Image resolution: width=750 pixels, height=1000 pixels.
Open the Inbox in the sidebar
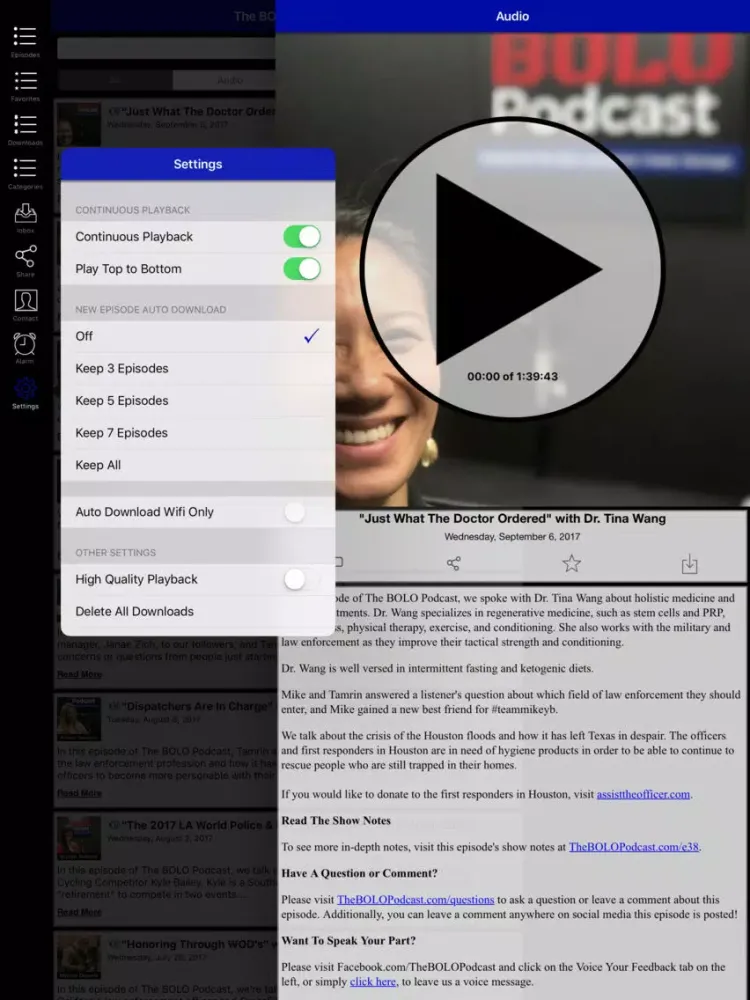pos(25,217)
